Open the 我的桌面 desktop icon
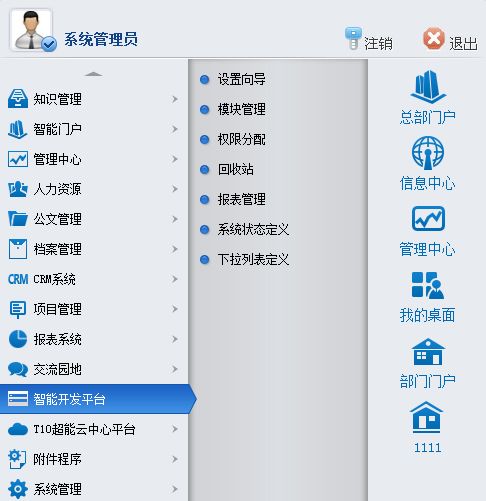This screenshot has height=501, width=486. 428,285
